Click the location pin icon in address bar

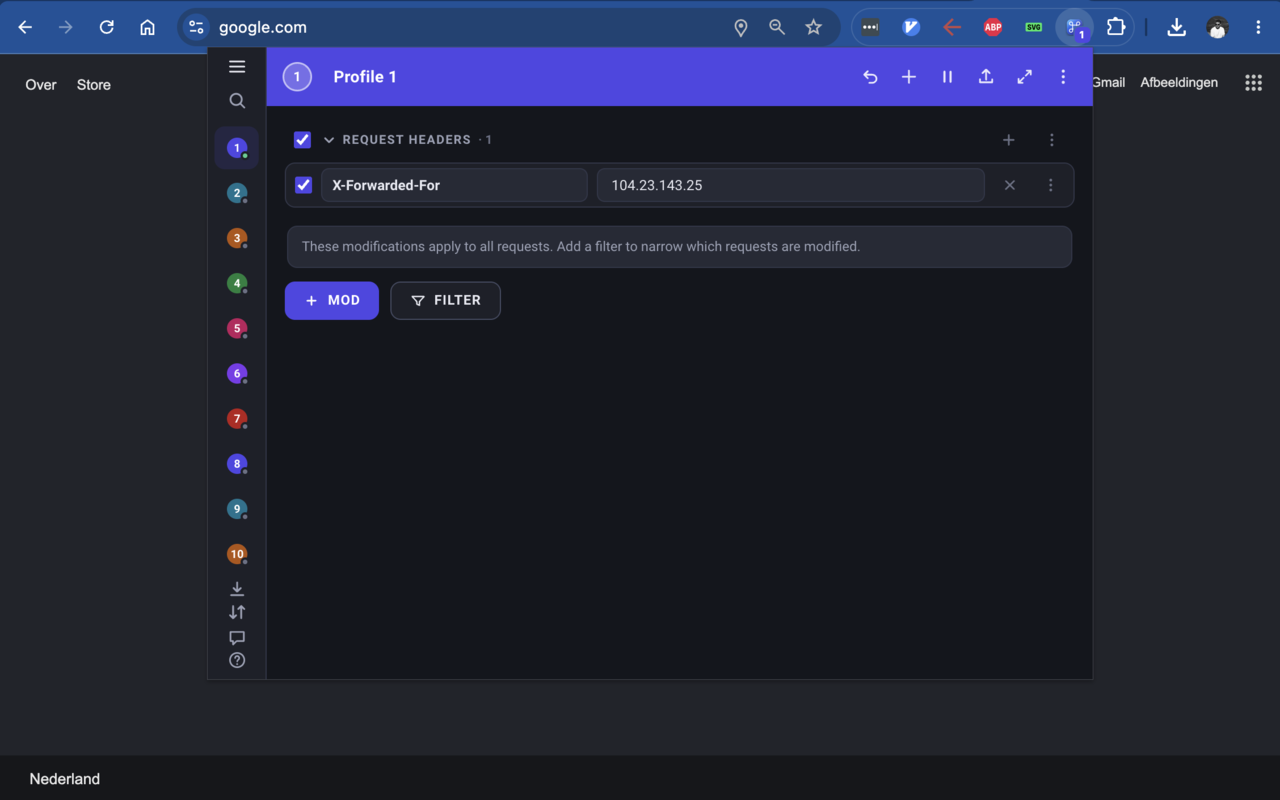point(741,28)
